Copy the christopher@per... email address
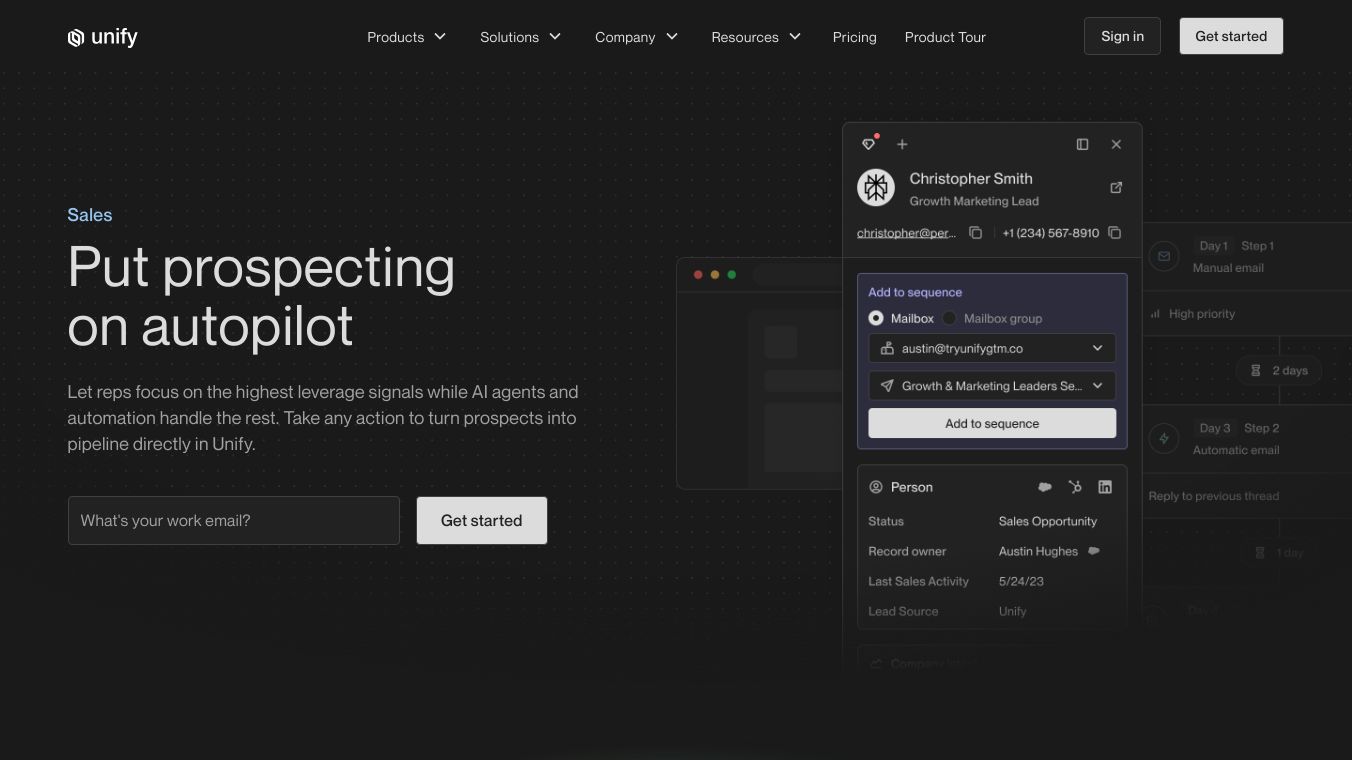This screenshot has height=760, width=1352. [x=975, y=233]
